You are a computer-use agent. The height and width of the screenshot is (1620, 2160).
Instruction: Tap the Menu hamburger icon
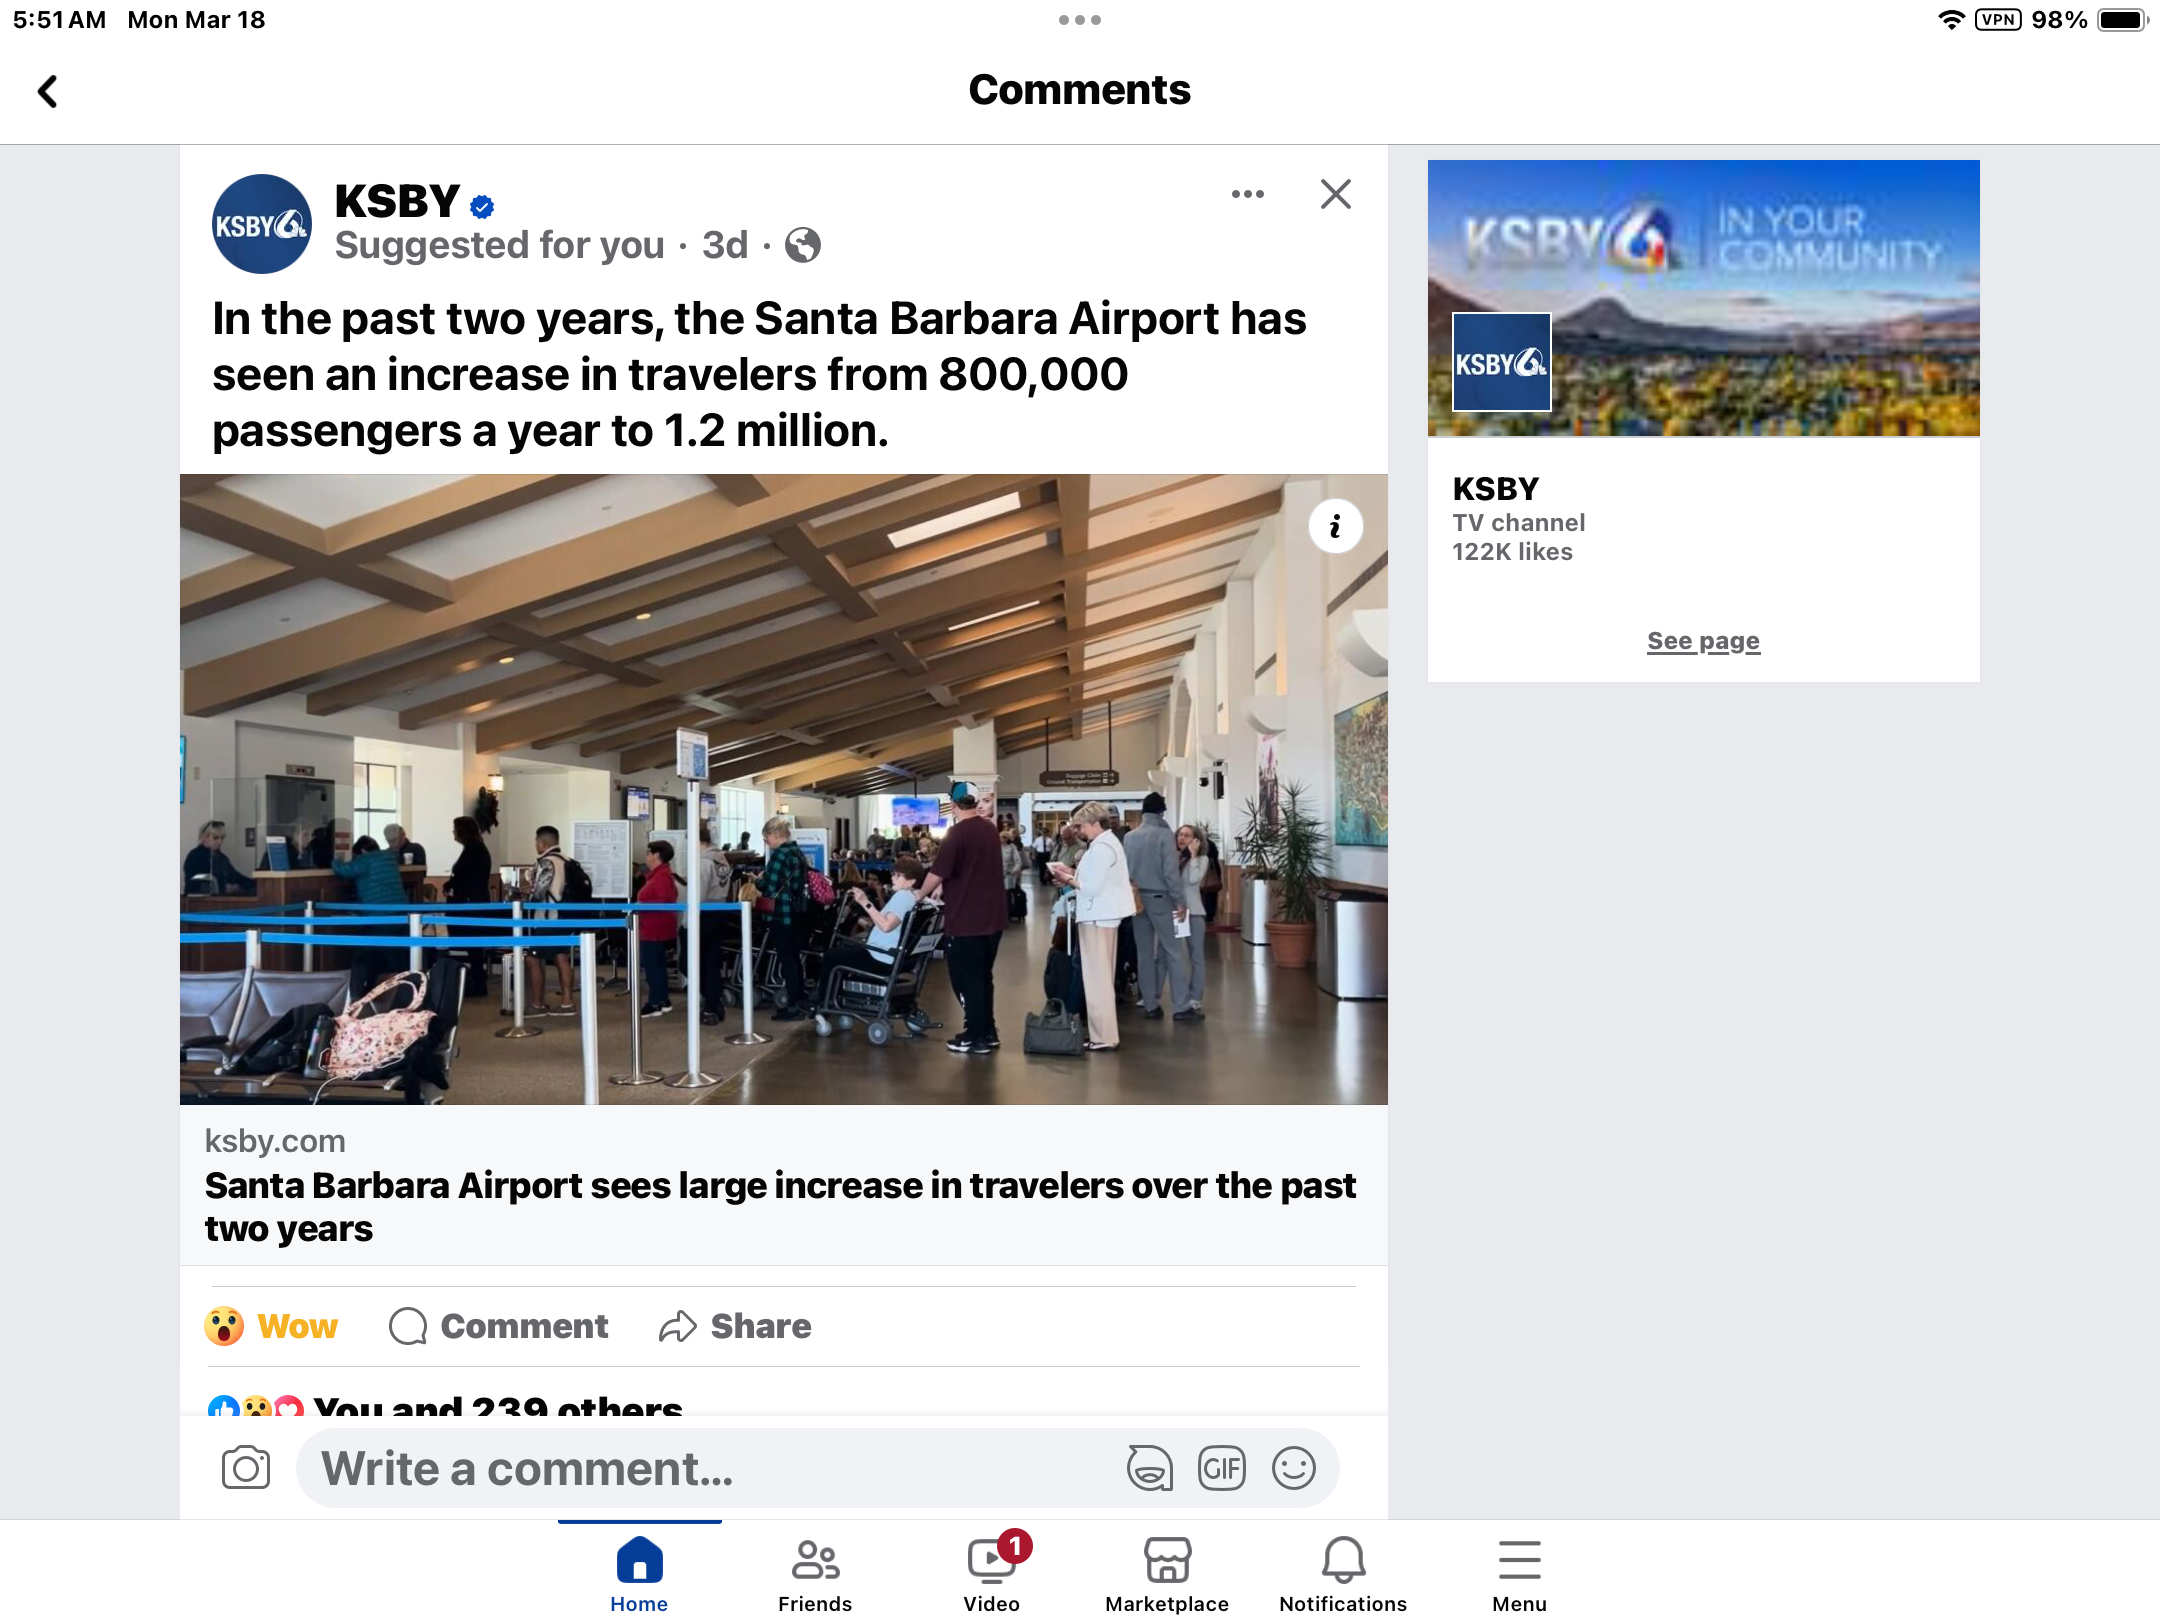1519,1559
